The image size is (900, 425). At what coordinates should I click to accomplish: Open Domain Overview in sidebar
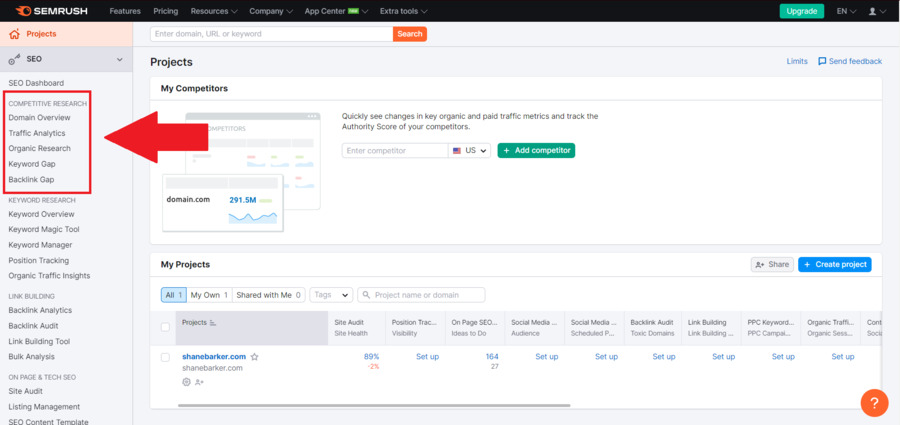[40, 118]
